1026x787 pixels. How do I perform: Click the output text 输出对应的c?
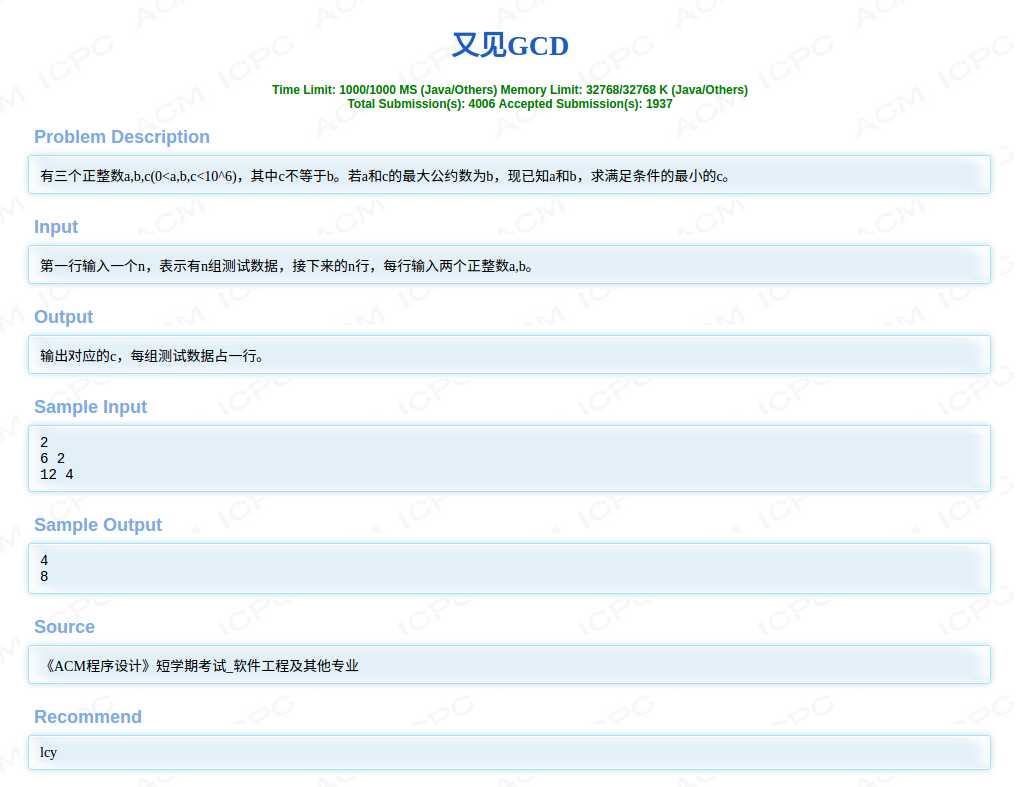pos(152,356)
